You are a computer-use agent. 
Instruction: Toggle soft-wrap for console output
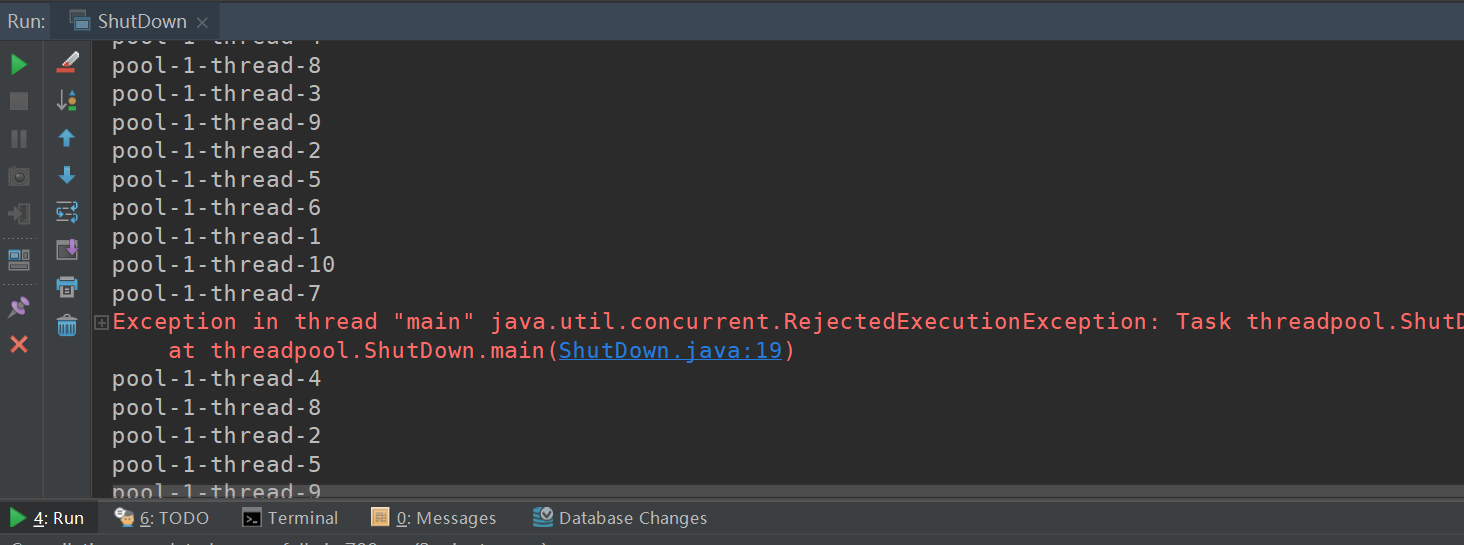click(x=67, y=212)
